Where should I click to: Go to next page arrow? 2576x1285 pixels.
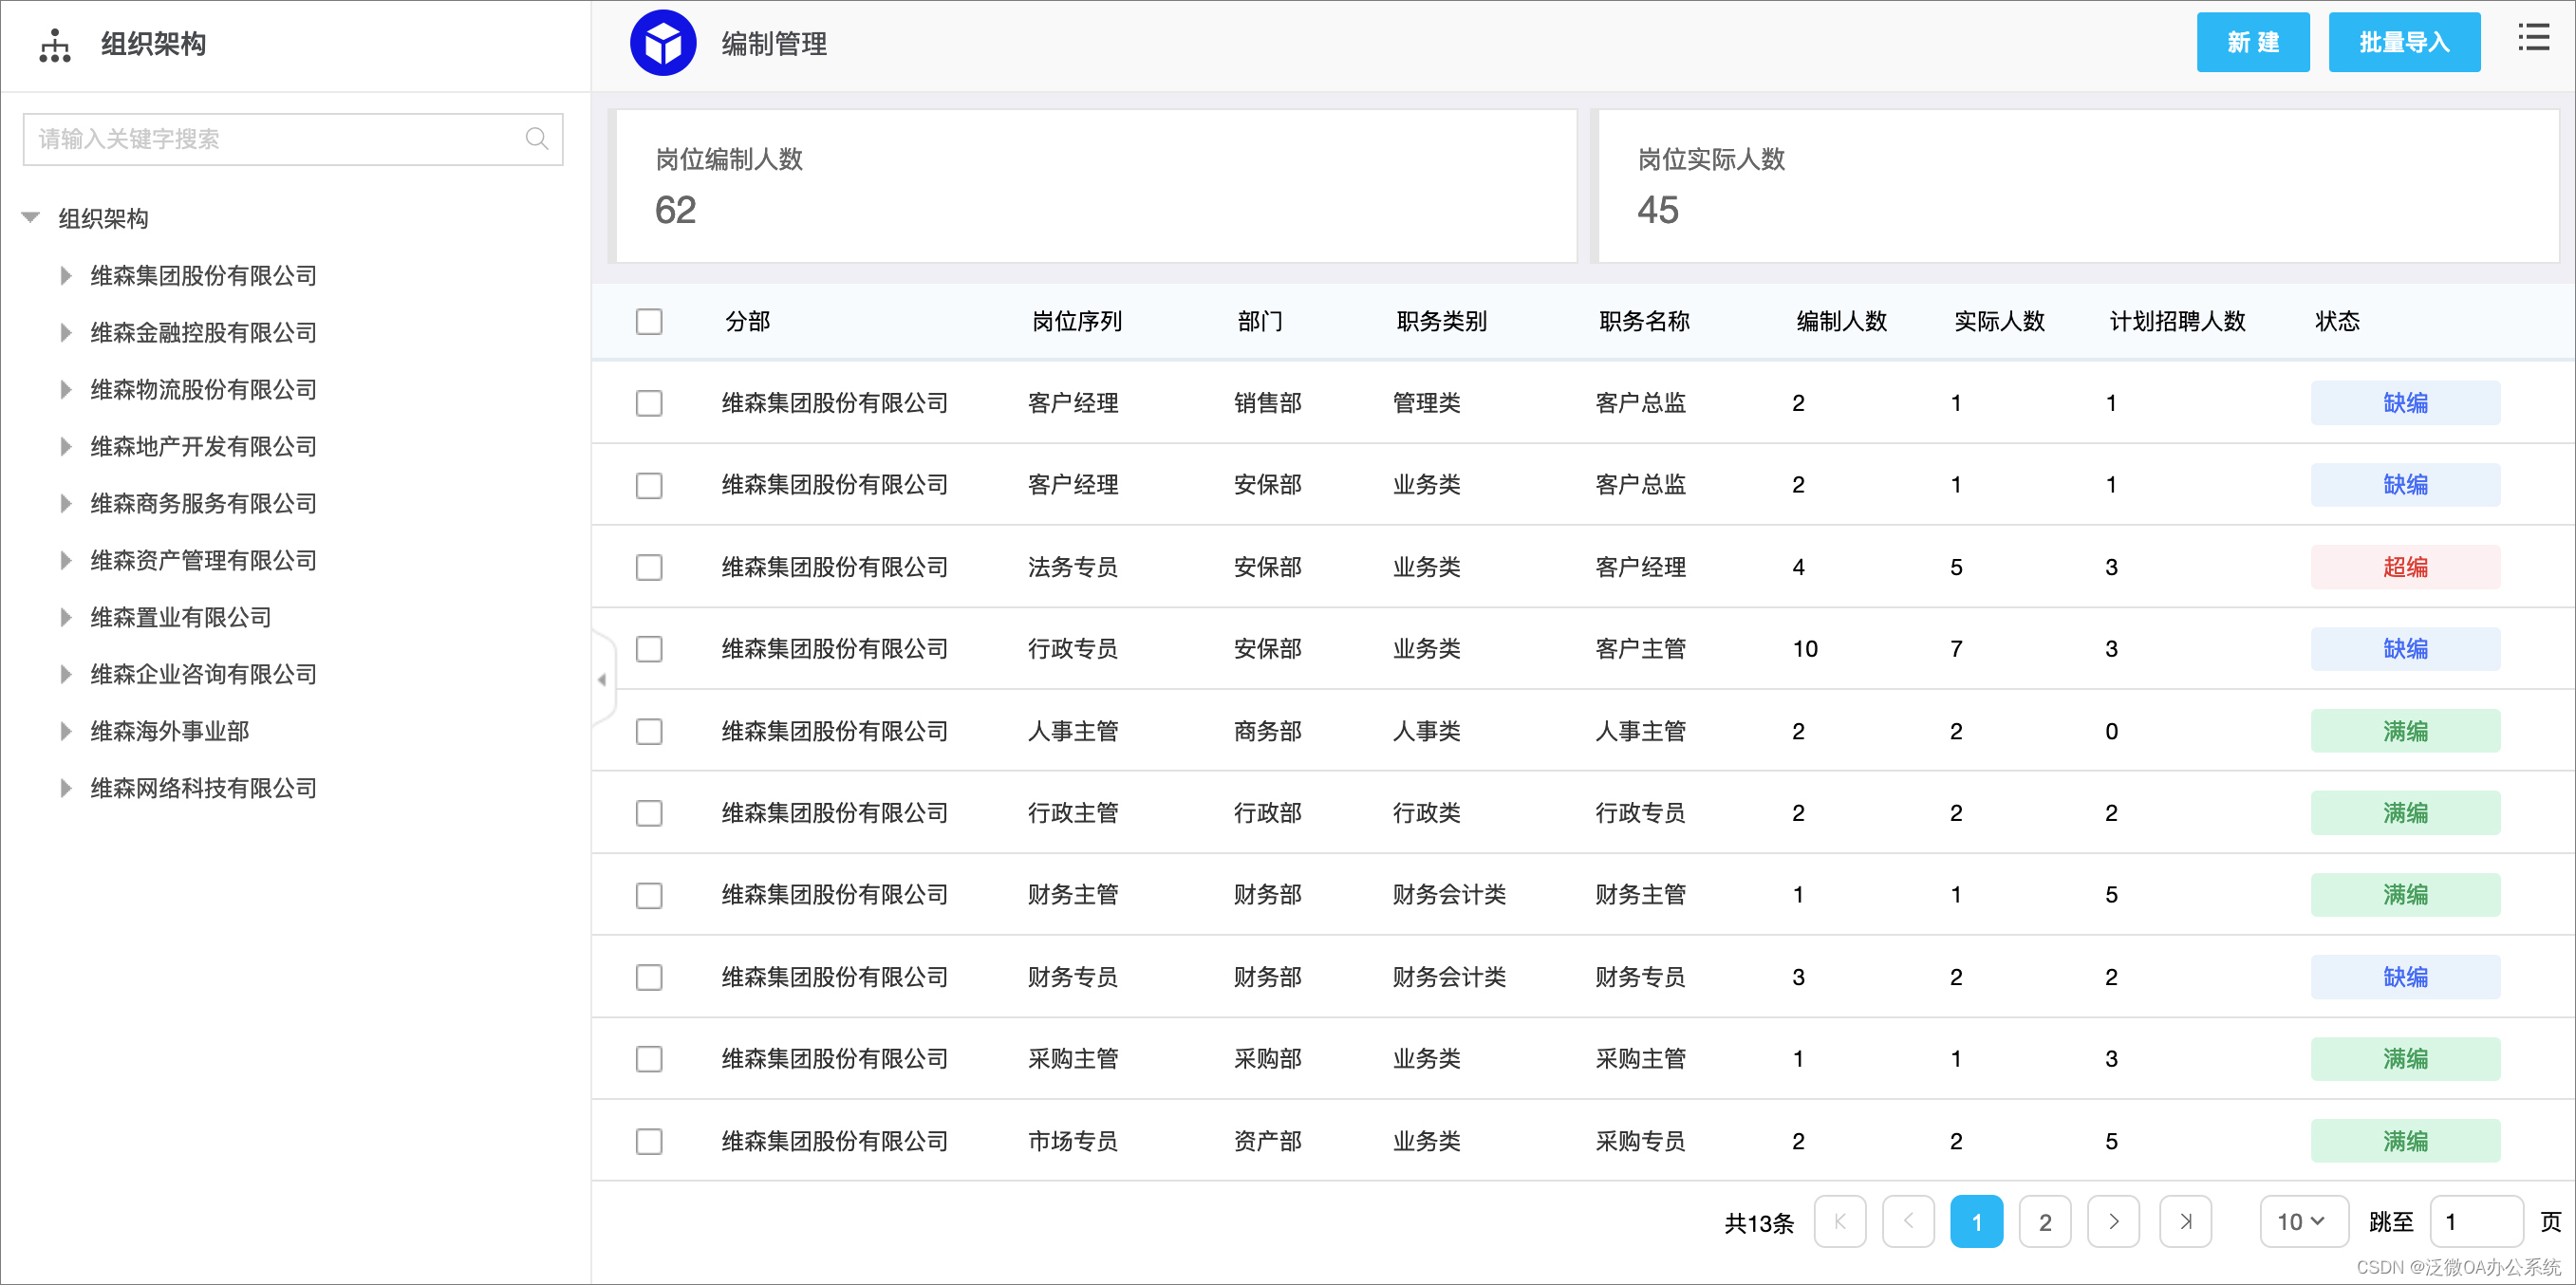click(x=2113, y=1221)
